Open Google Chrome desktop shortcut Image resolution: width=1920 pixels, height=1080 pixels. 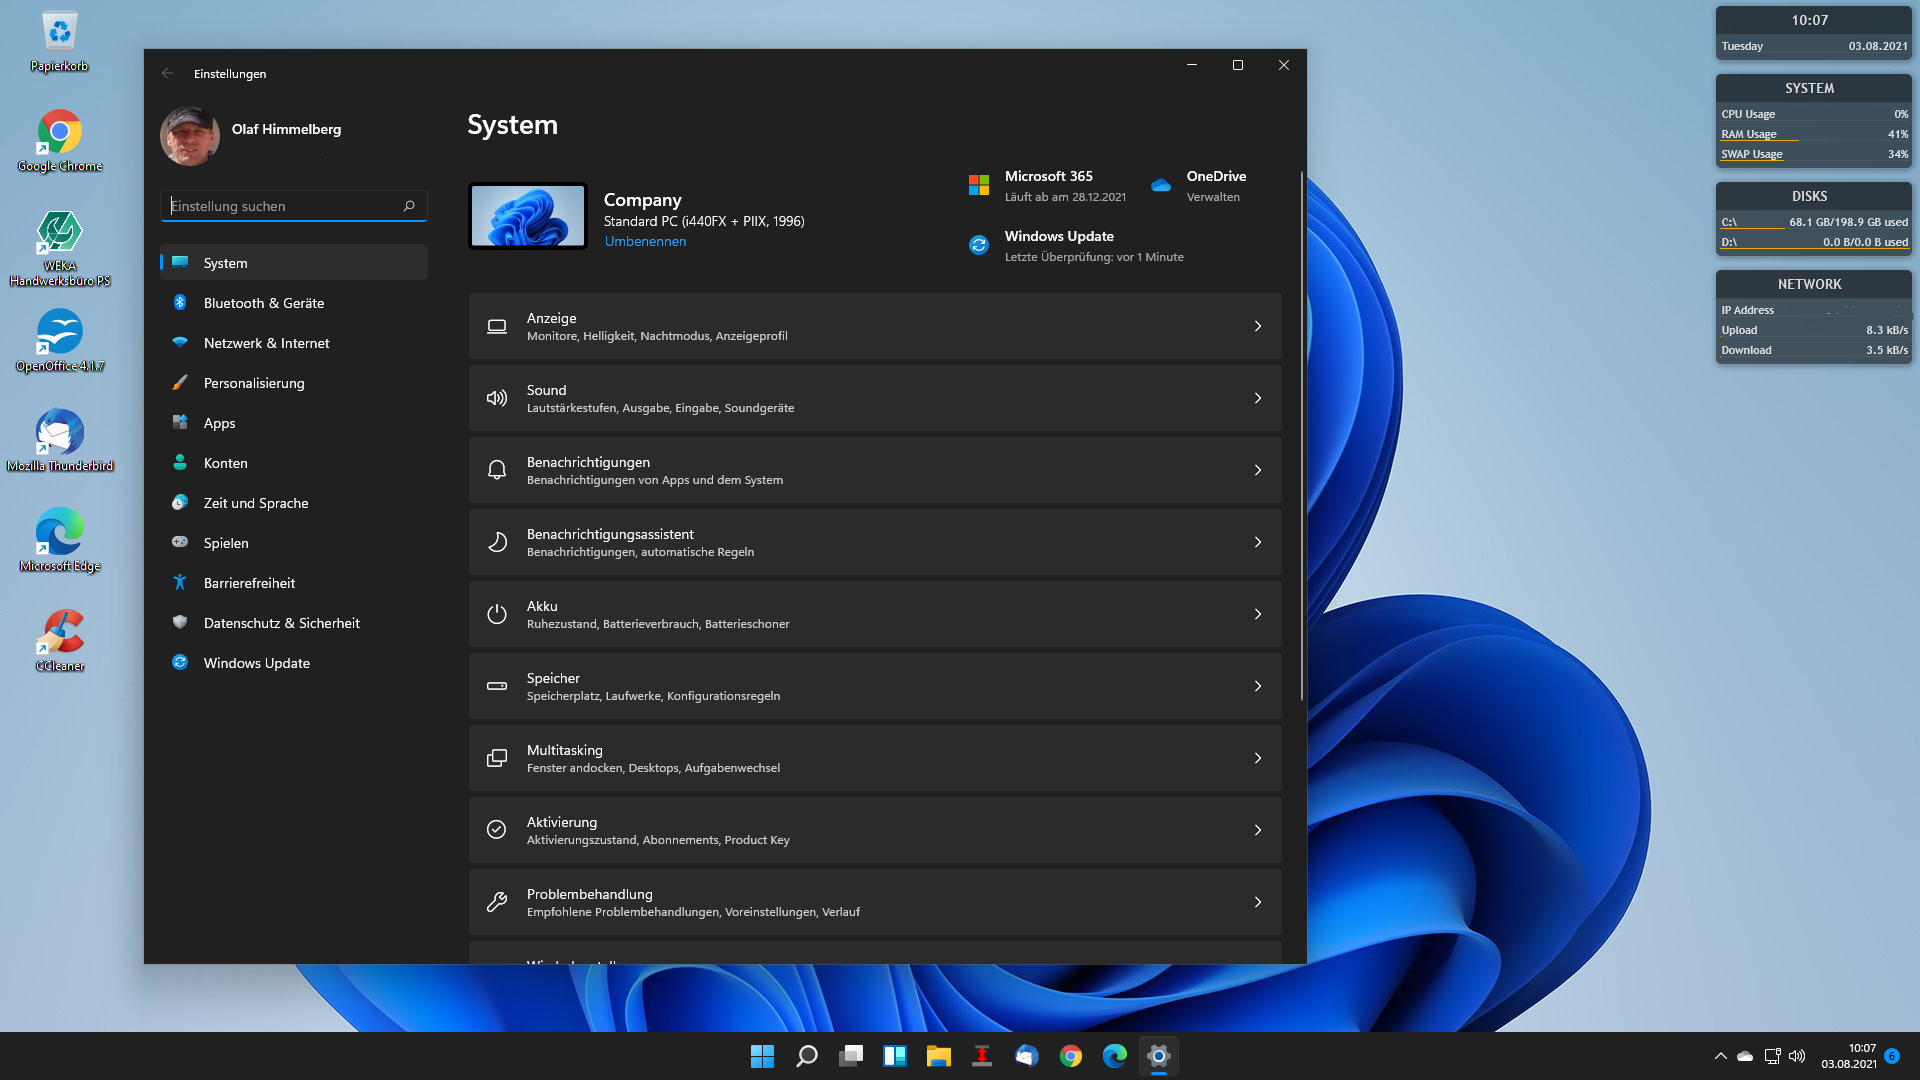[59, 141]
